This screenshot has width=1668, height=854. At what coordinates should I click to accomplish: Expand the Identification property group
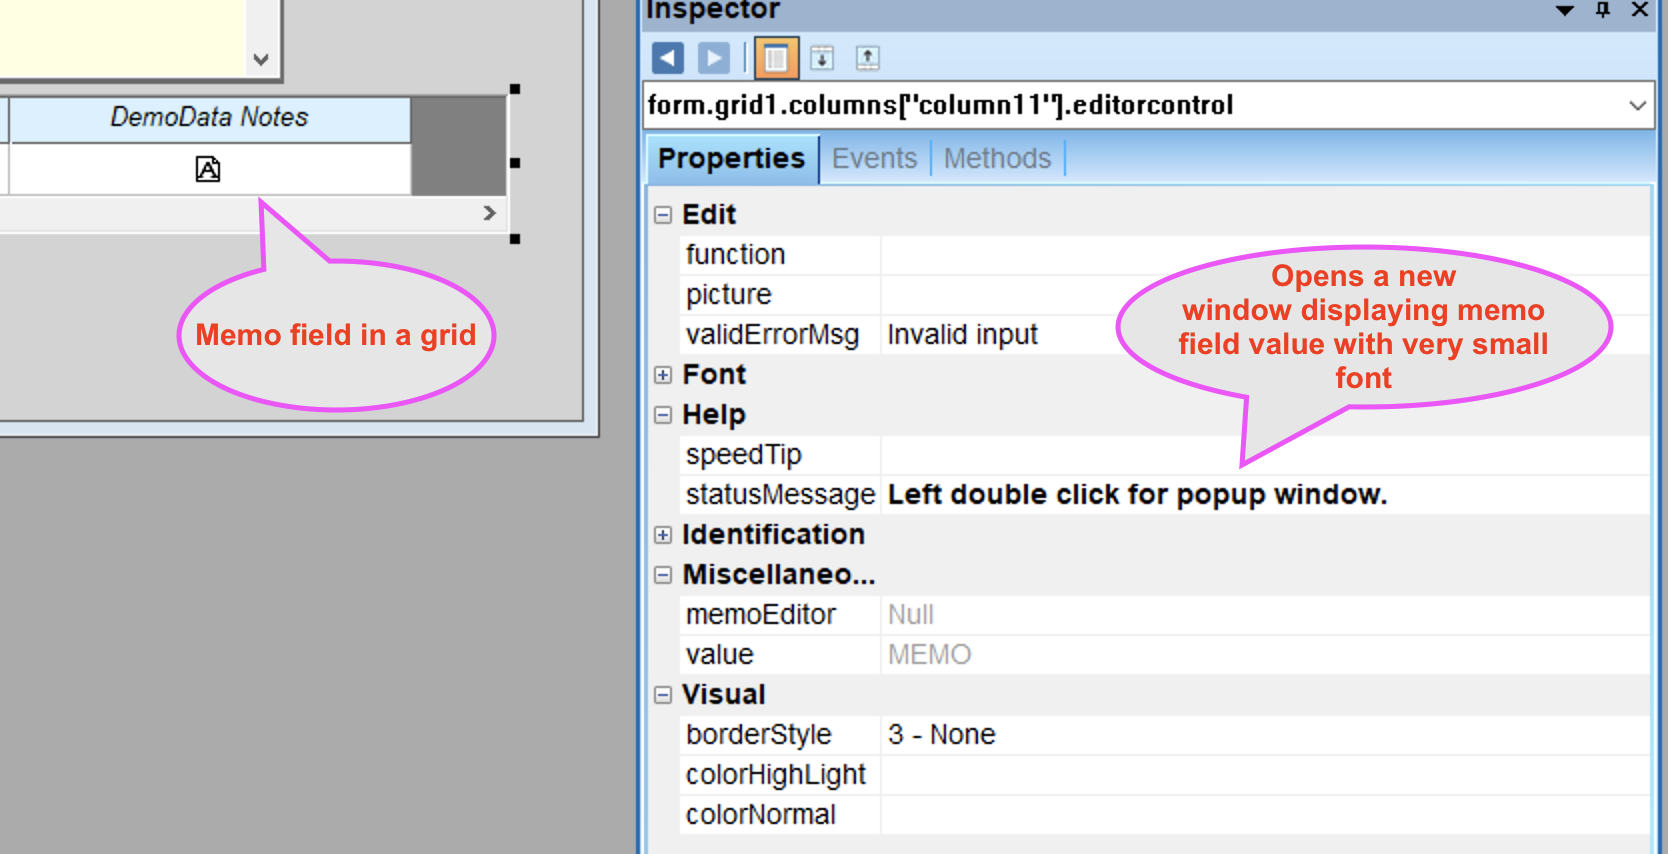663,535
